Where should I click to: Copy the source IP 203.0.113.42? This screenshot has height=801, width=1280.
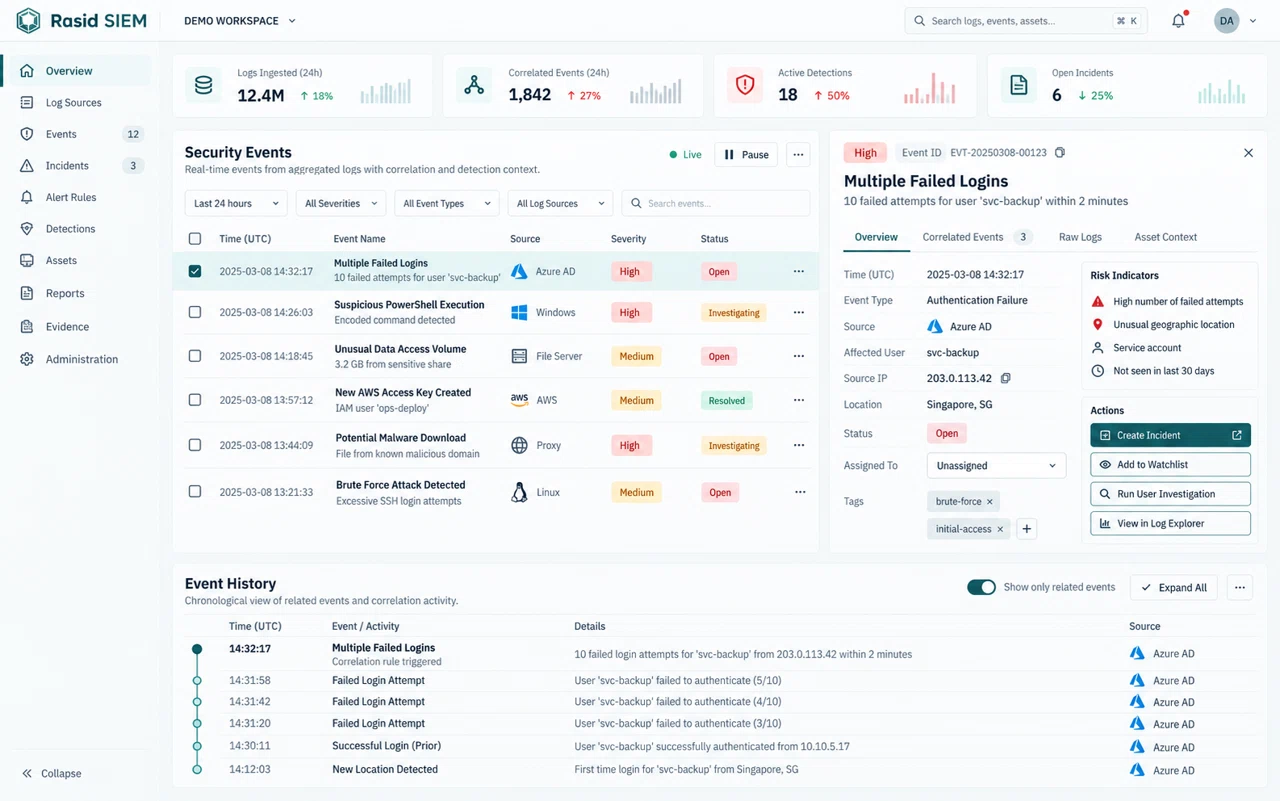[1006, 378]
